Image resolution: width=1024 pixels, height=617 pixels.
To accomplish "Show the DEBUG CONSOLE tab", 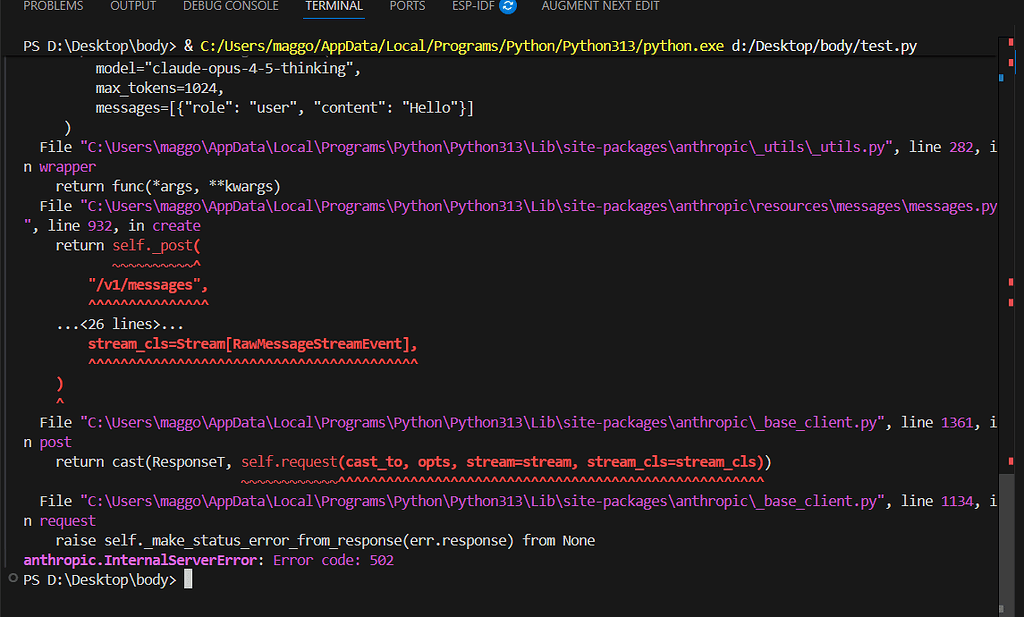I will tap(231, 7).
